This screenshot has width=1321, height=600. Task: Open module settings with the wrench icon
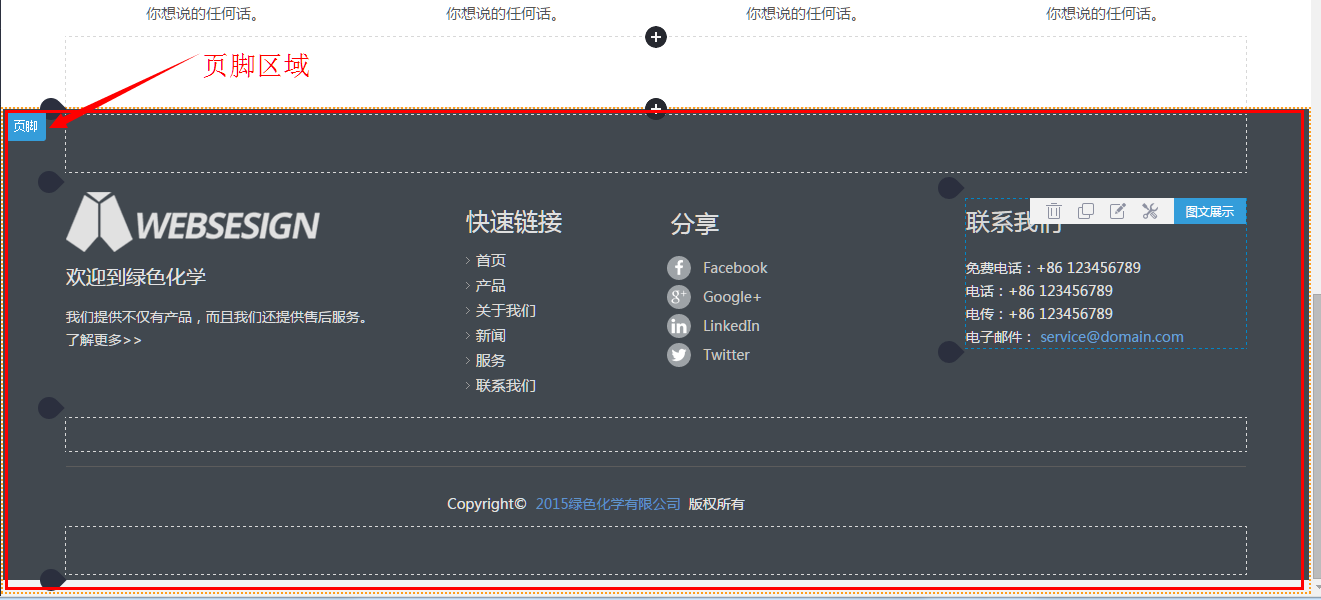pyautogui.click(x=1149, y=210)
